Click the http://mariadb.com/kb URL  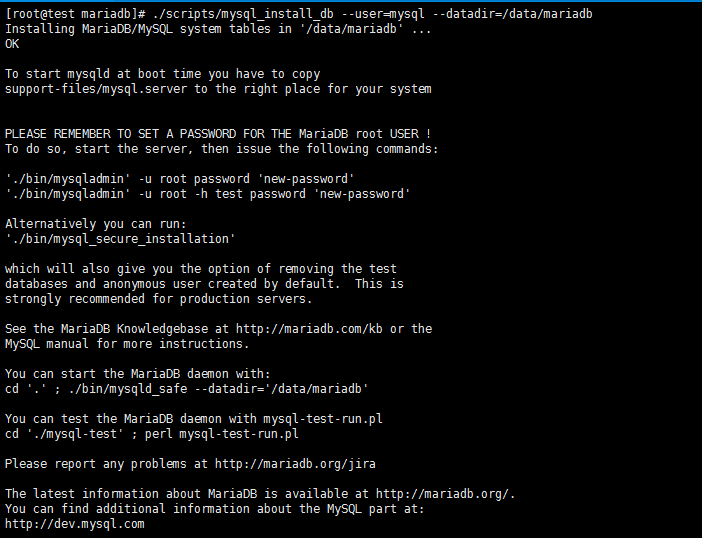309,329
